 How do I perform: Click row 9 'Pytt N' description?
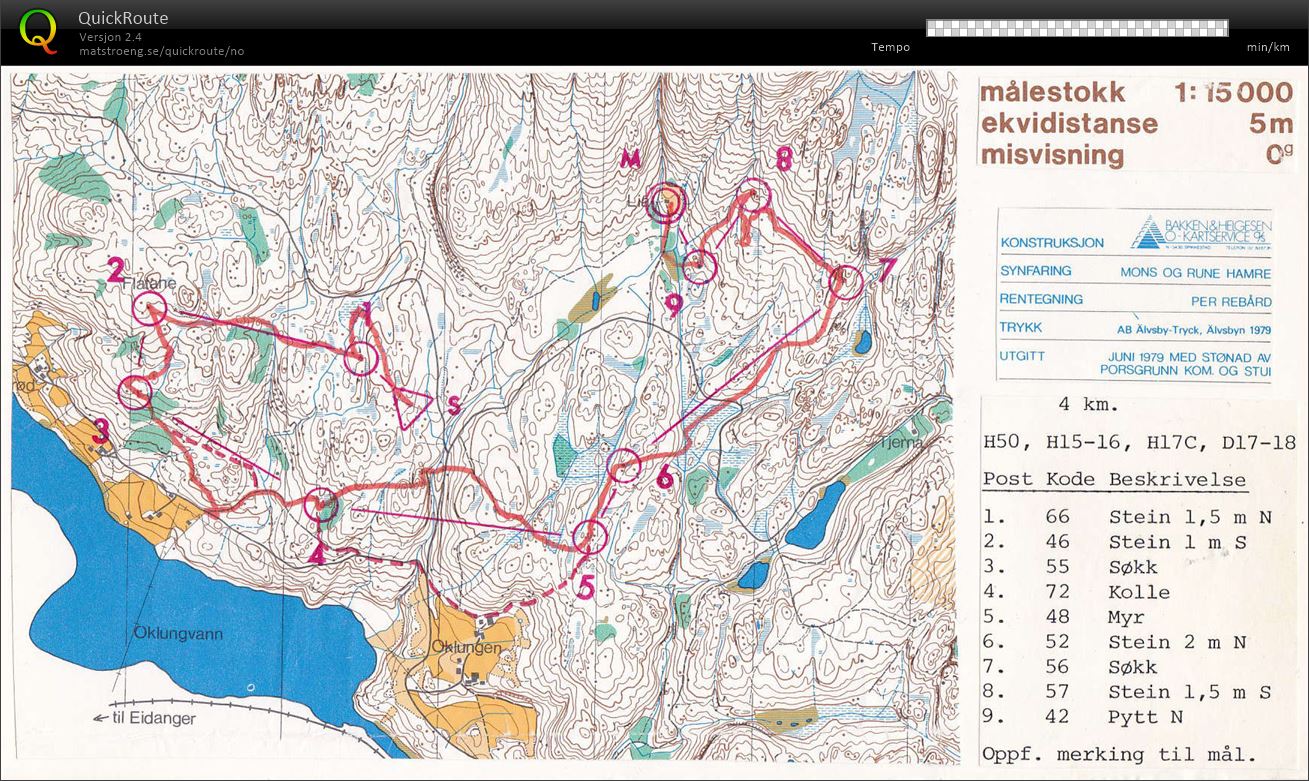pyautogui.click(x=1146, y=717)
